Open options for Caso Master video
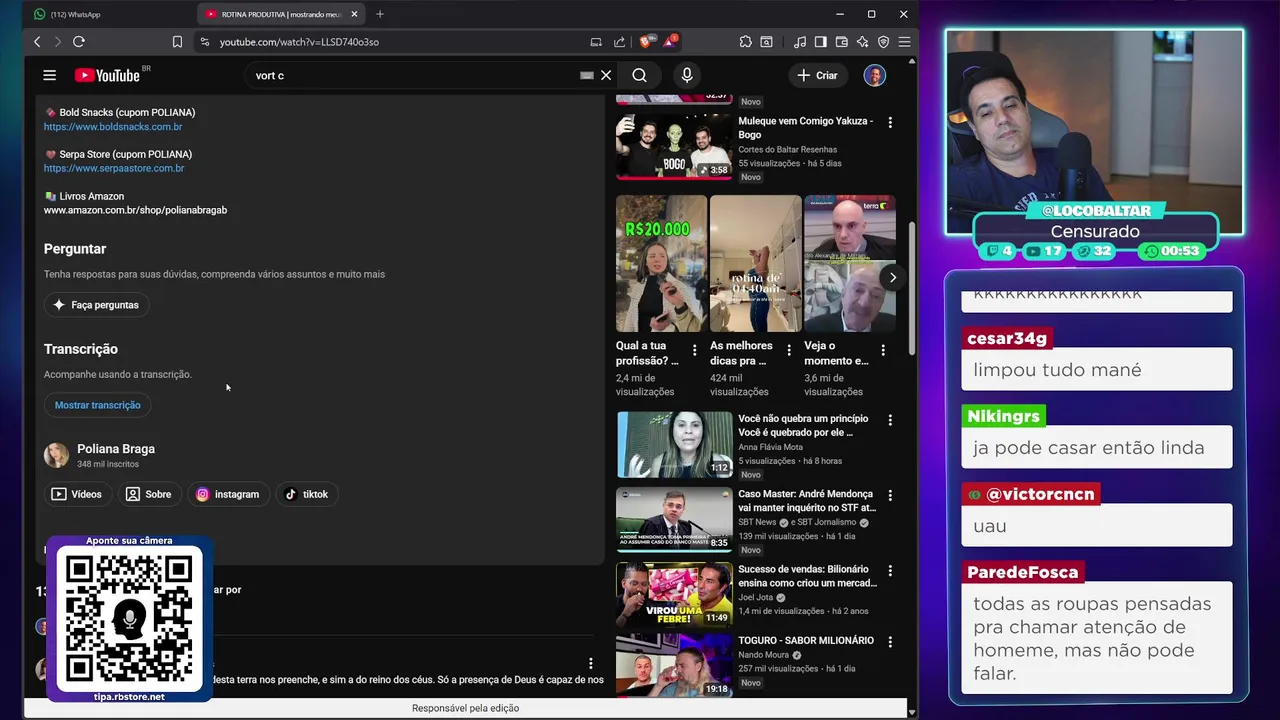Screen dimensions: 1280x720 click(890, 495)
